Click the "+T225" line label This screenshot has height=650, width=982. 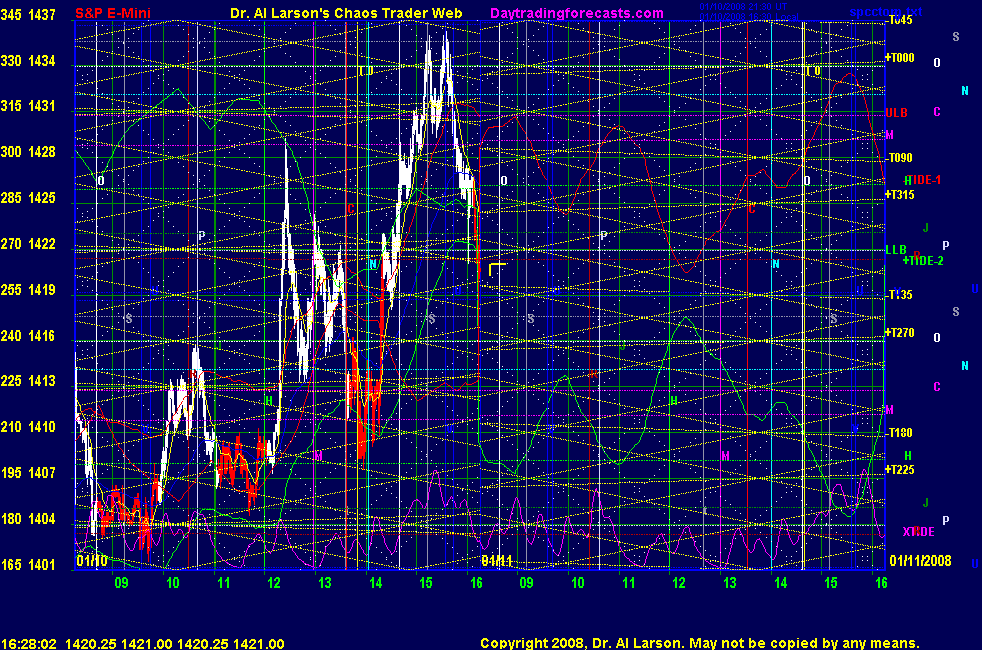tap(899, 470)
